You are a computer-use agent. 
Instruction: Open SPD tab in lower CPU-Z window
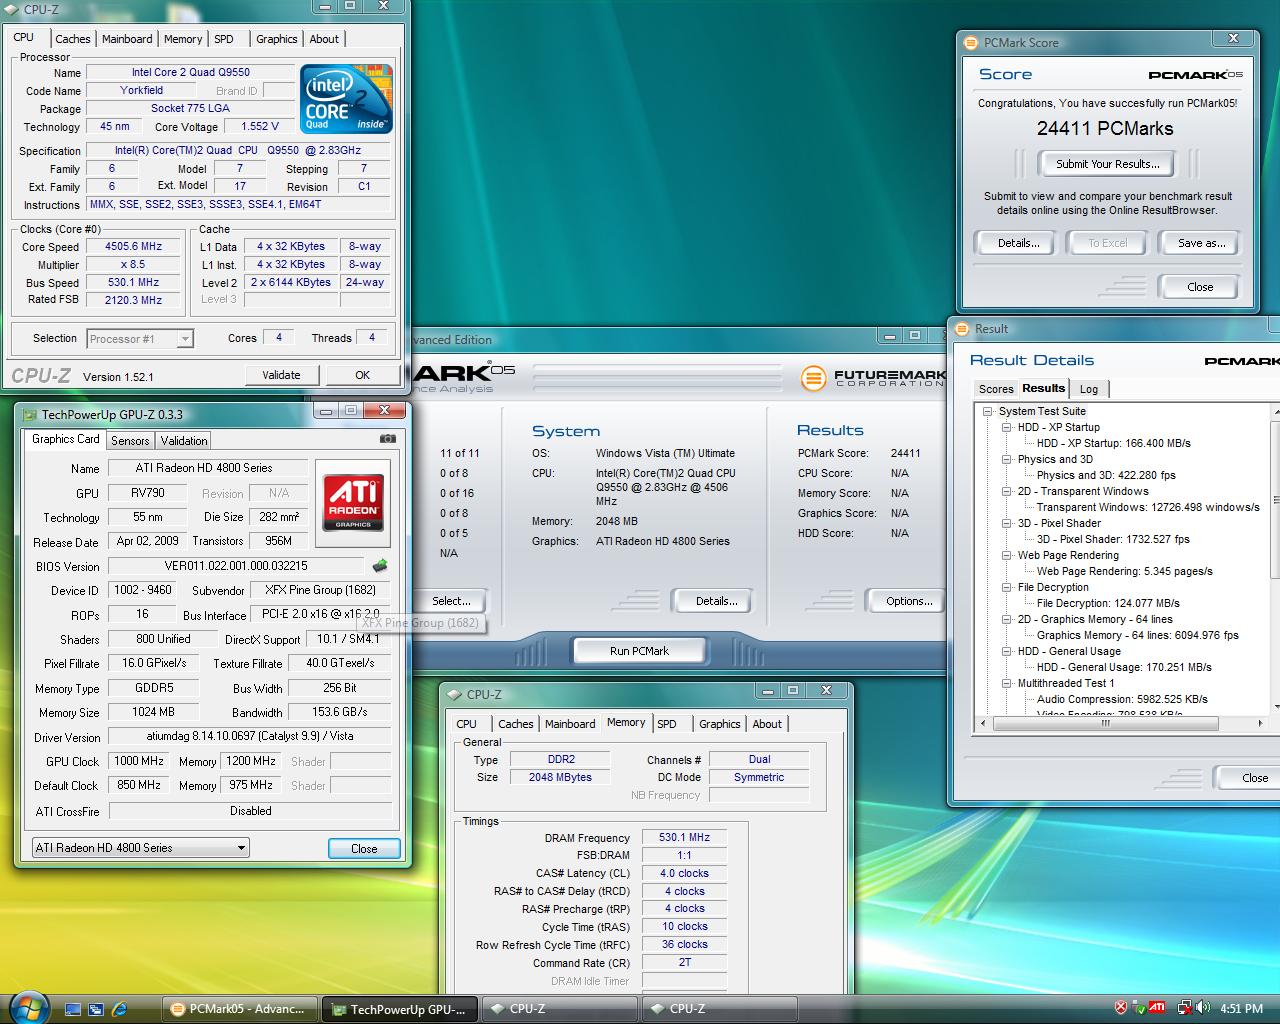(x=667, y=724)
